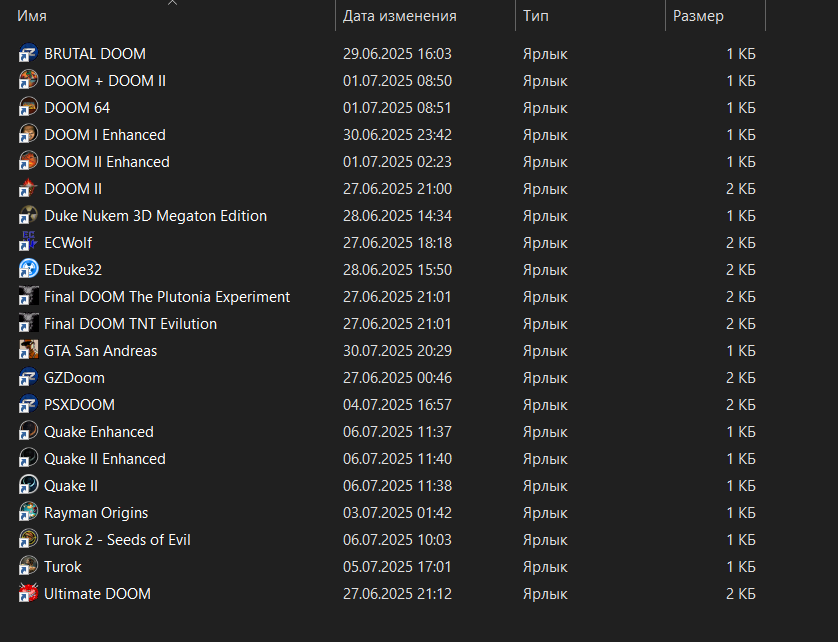
Task: Click the file name Final DOOM The Plutonia Experiment
Action: pyautogui.click(x=167, y=297)
